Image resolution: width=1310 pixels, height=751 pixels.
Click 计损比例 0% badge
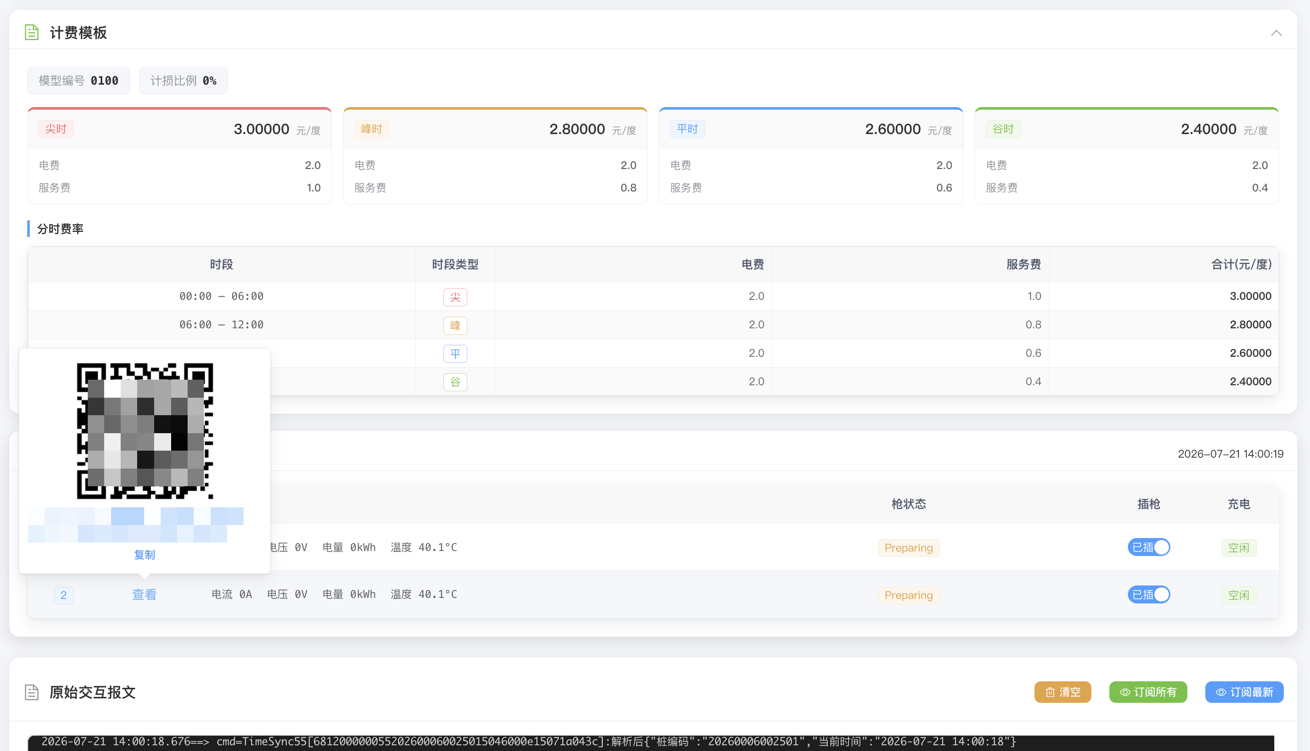tap(184, 81)
